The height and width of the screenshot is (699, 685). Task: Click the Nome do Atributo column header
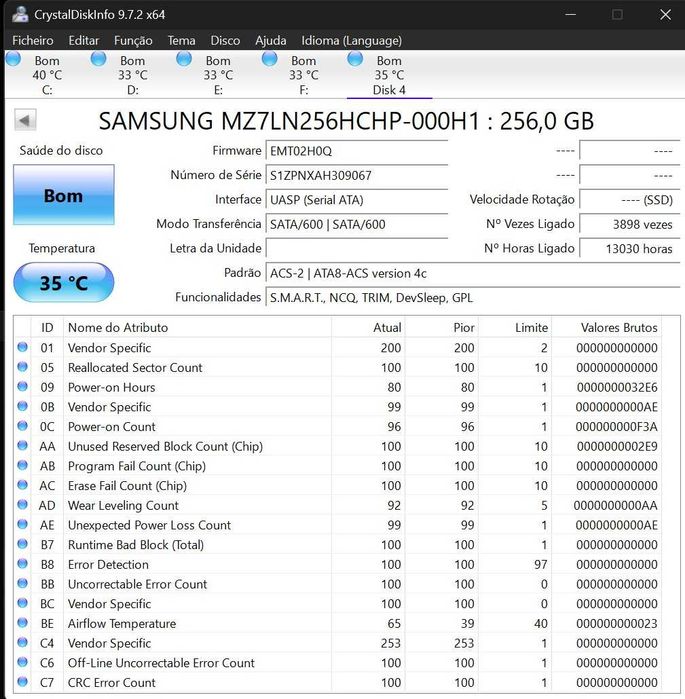197,327
